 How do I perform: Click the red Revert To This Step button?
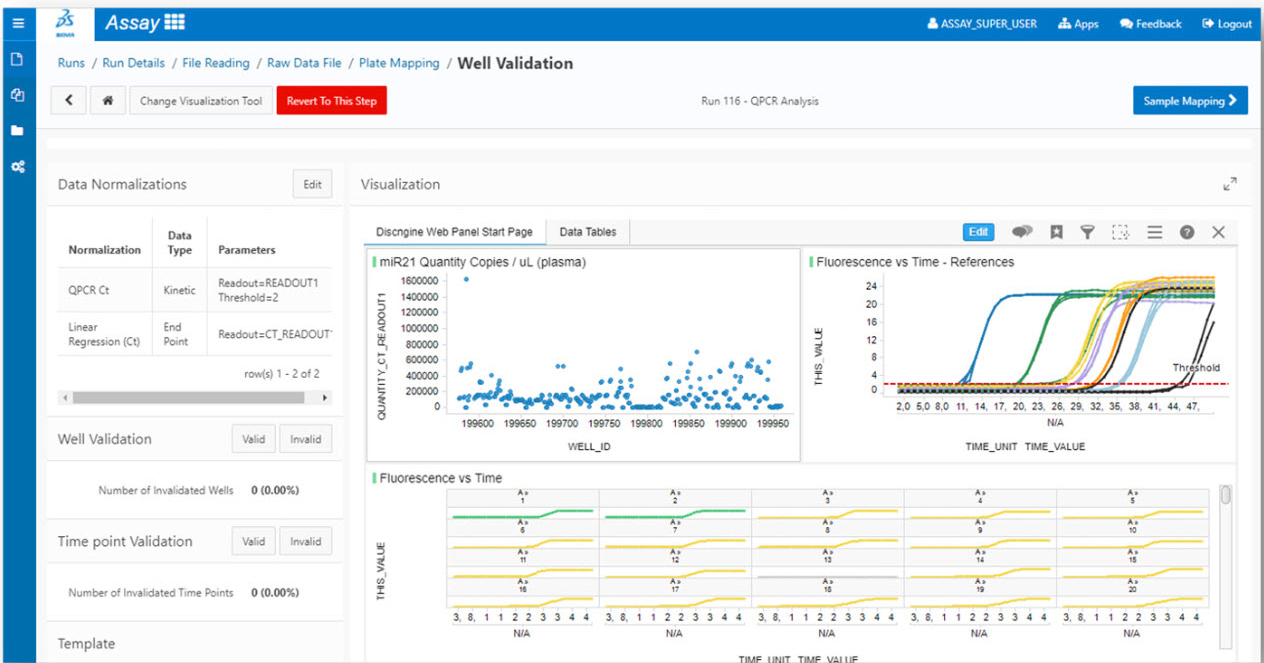pyautogui.click(x=331, y=101)
